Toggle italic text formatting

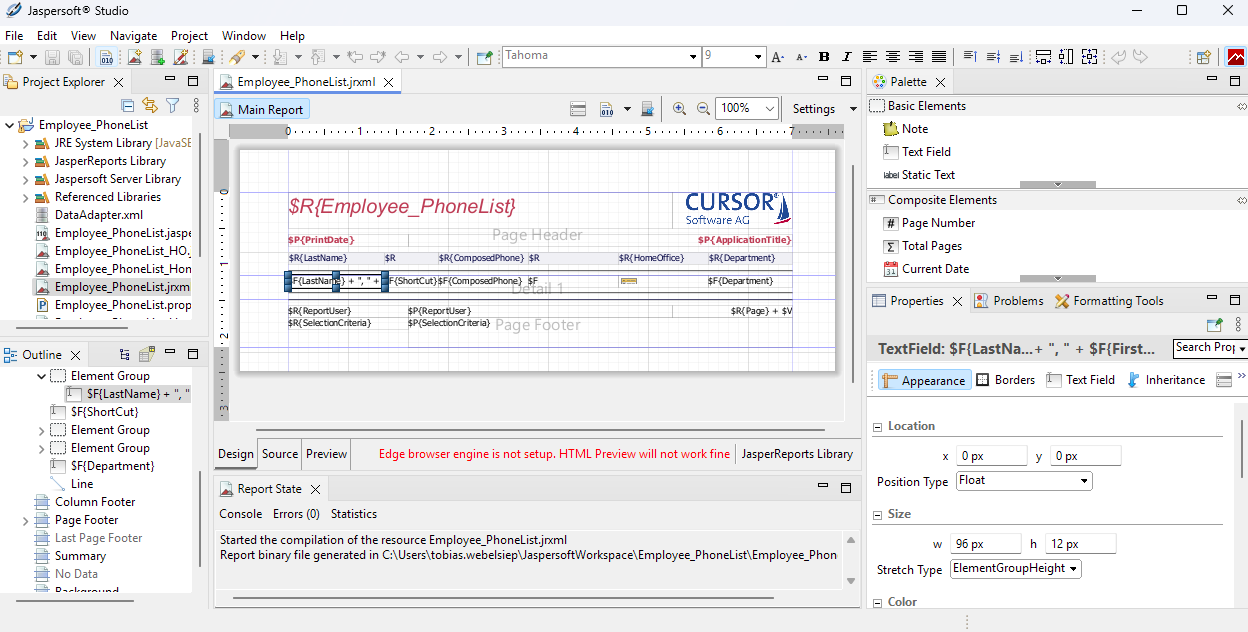[x=846, y=57]
